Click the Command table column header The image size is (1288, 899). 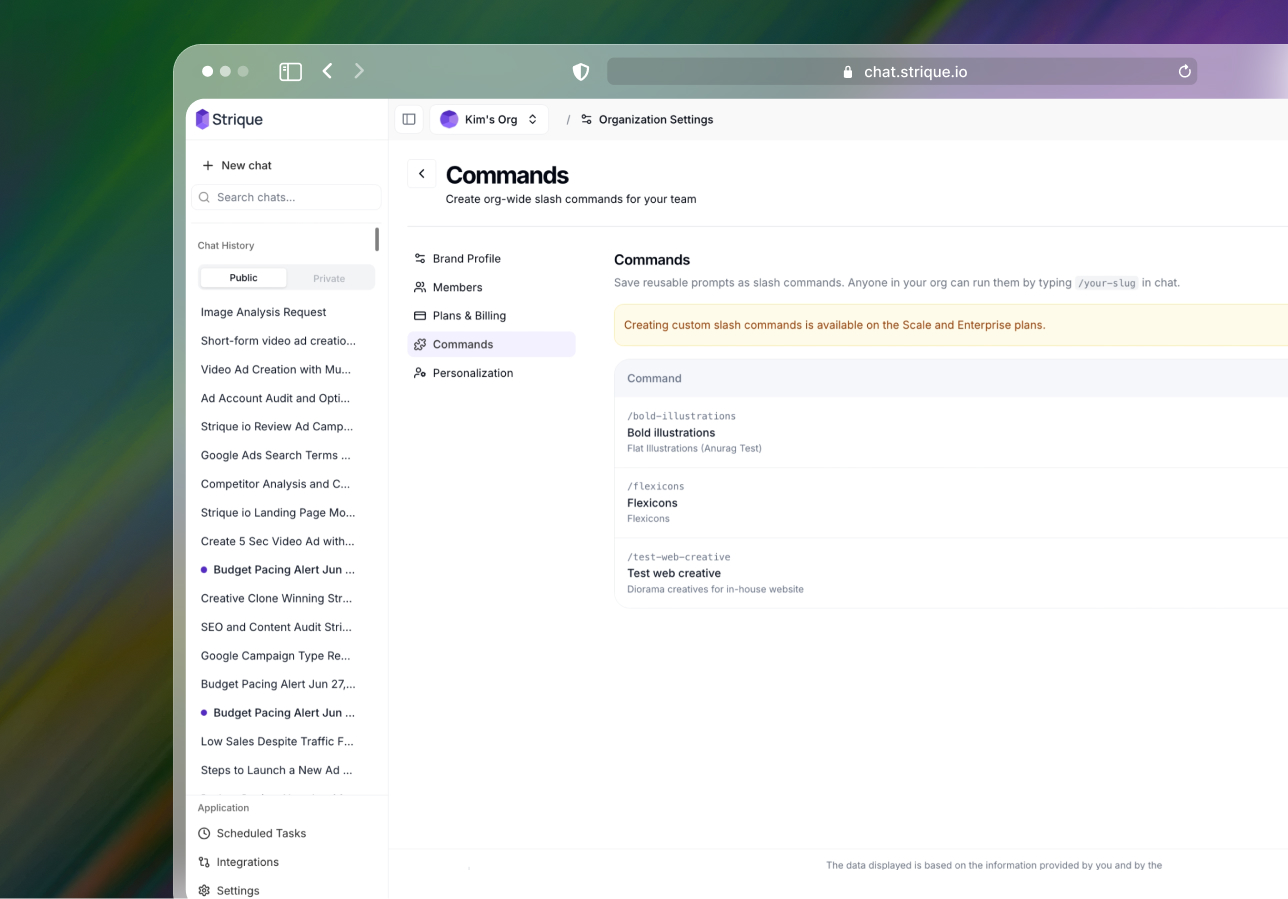pos(654,378)
